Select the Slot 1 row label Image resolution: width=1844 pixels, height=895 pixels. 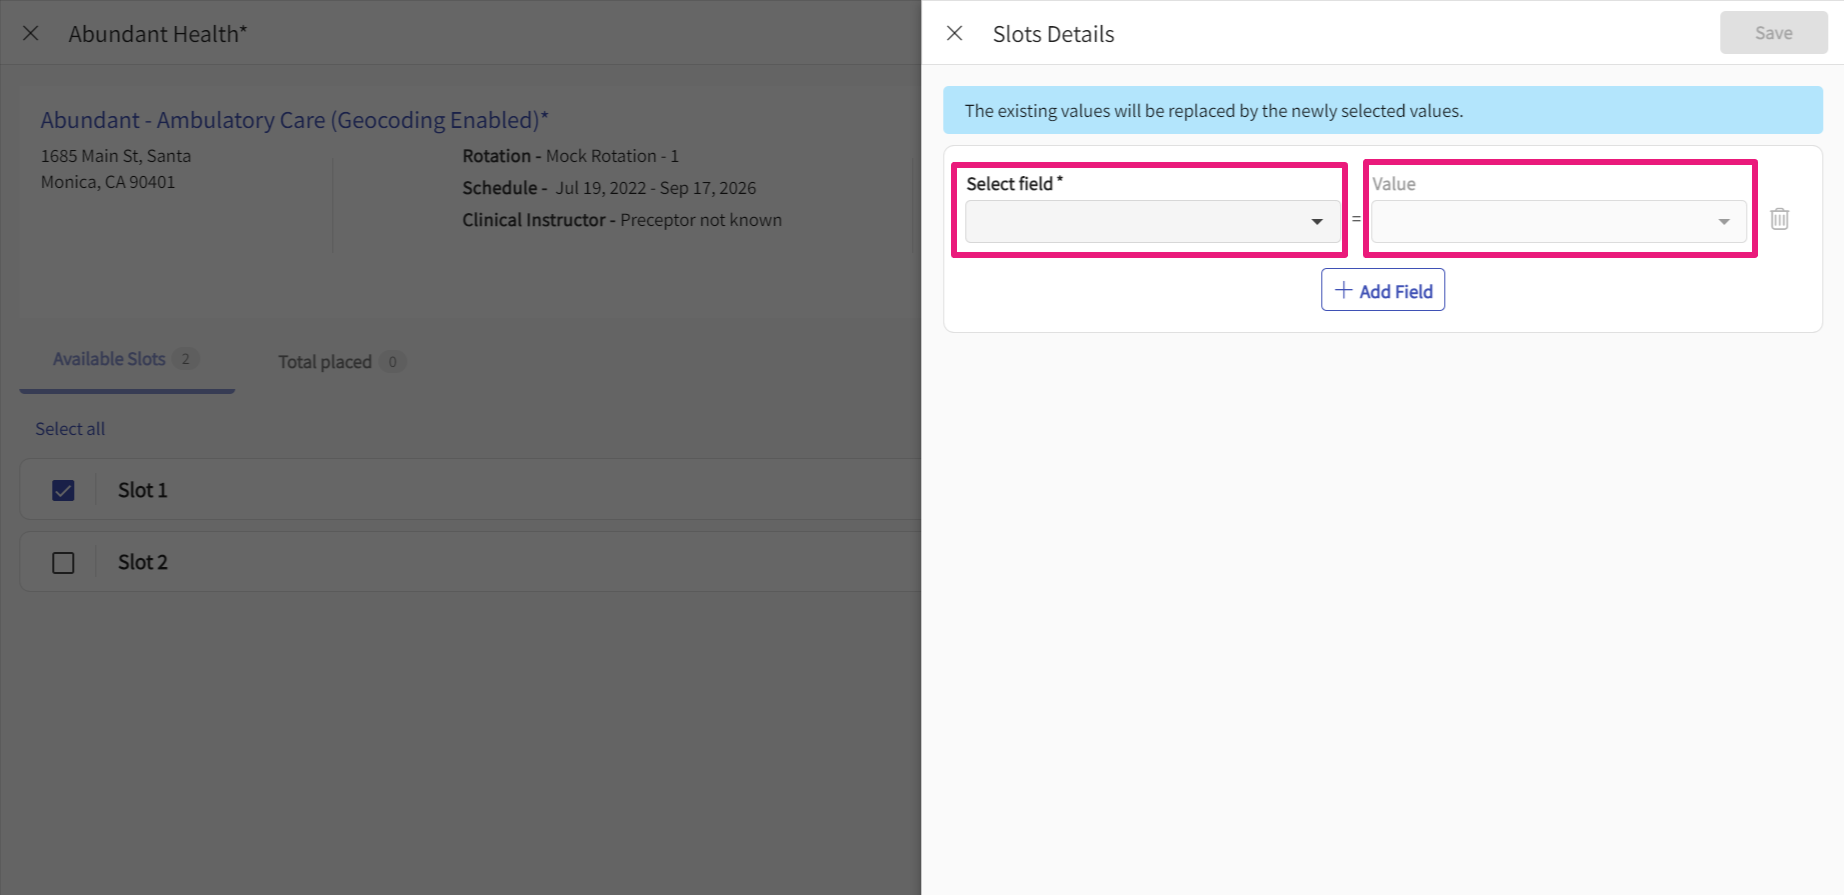tap(143, 490)
